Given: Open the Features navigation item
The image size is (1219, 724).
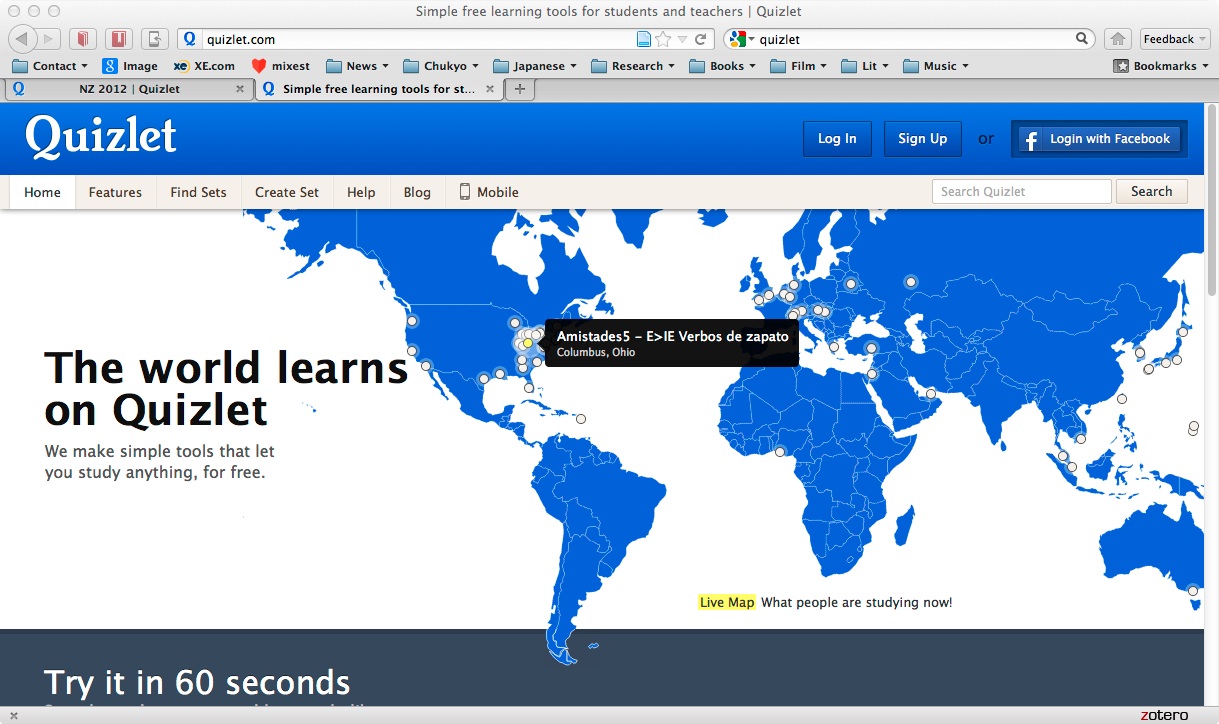Looking at the screenshot, I should click(115, 192).
